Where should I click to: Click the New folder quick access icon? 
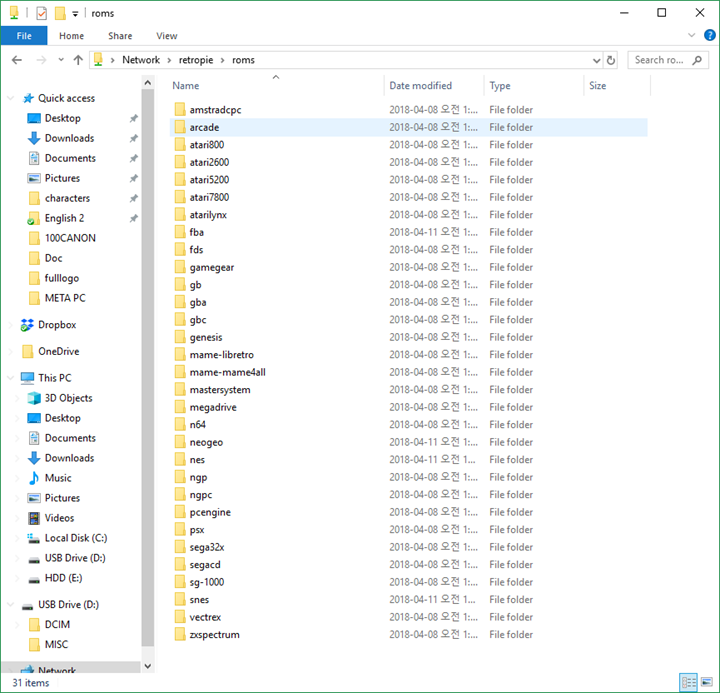pyautogui.click(x=60, y=13)
